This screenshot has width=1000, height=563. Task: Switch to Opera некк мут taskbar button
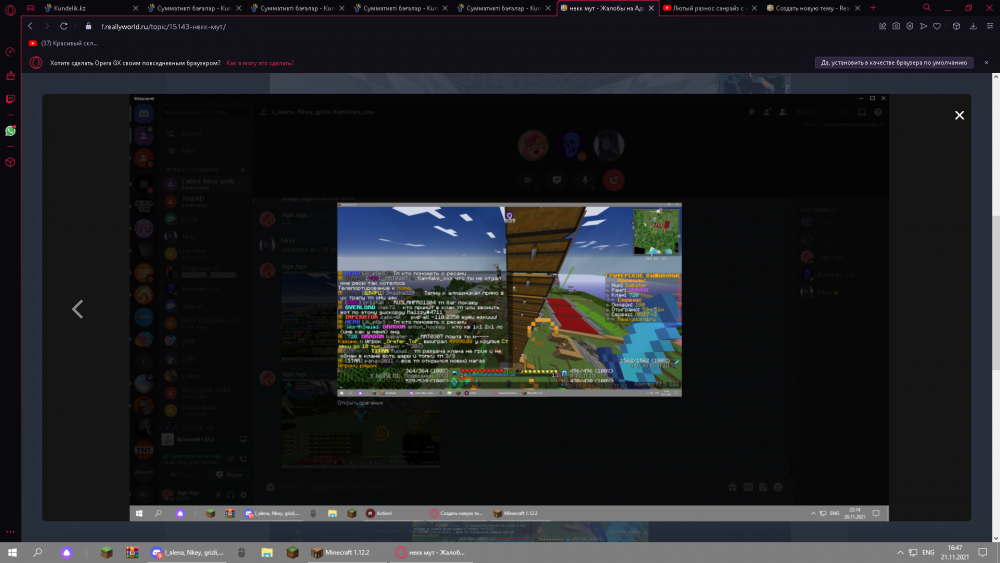(430, 553)
